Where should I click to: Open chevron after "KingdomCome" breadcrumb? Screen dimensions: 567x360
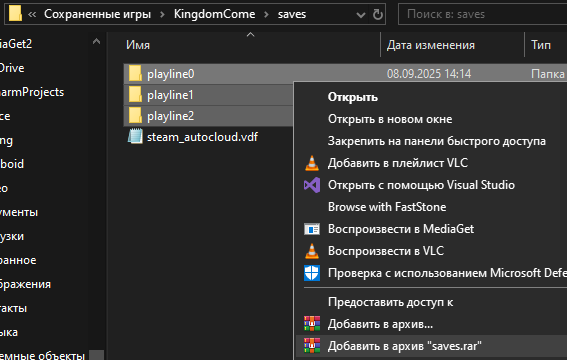pyautogui.click(x=267, y=14)
